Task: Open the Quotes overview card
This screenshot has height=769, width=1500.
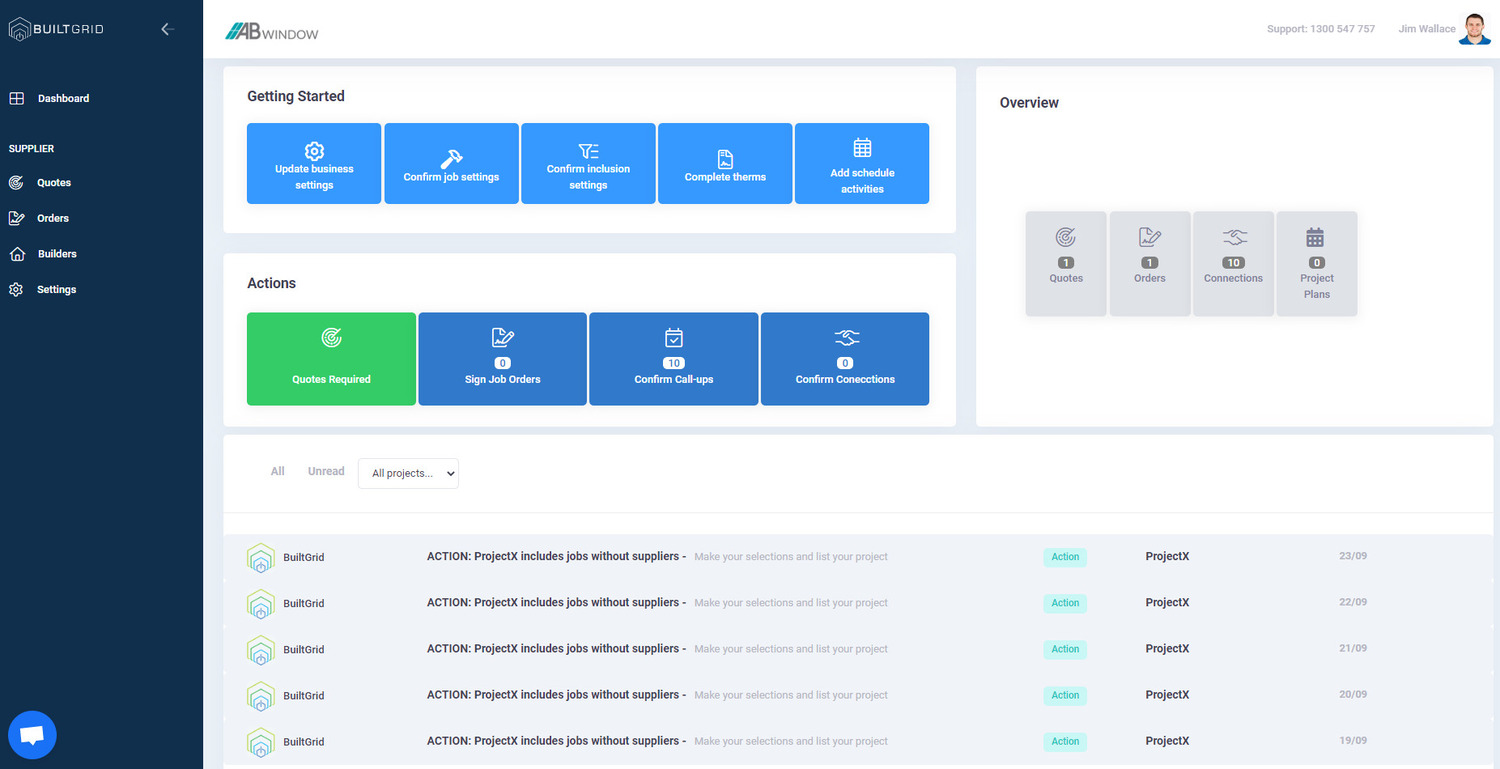Action: point(1066,263)
